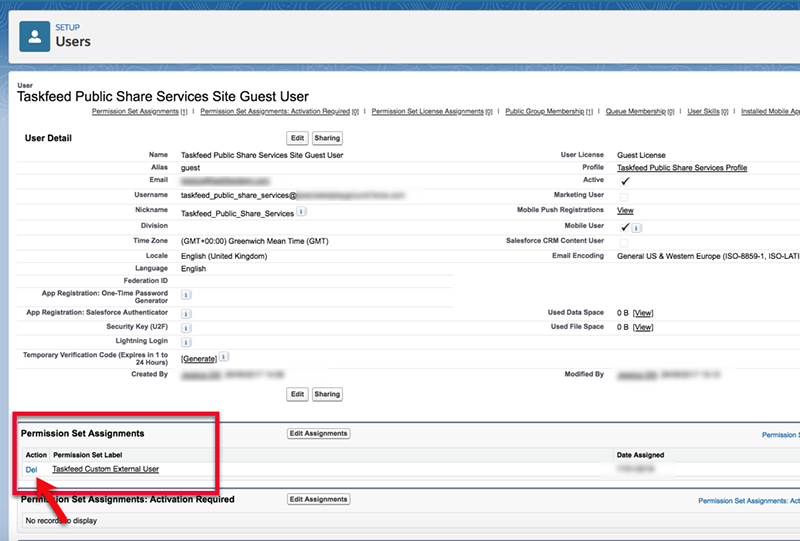Open info icon for One-Time Password Generator
Viewport: 800px width, 541px height.
point(186,294)
